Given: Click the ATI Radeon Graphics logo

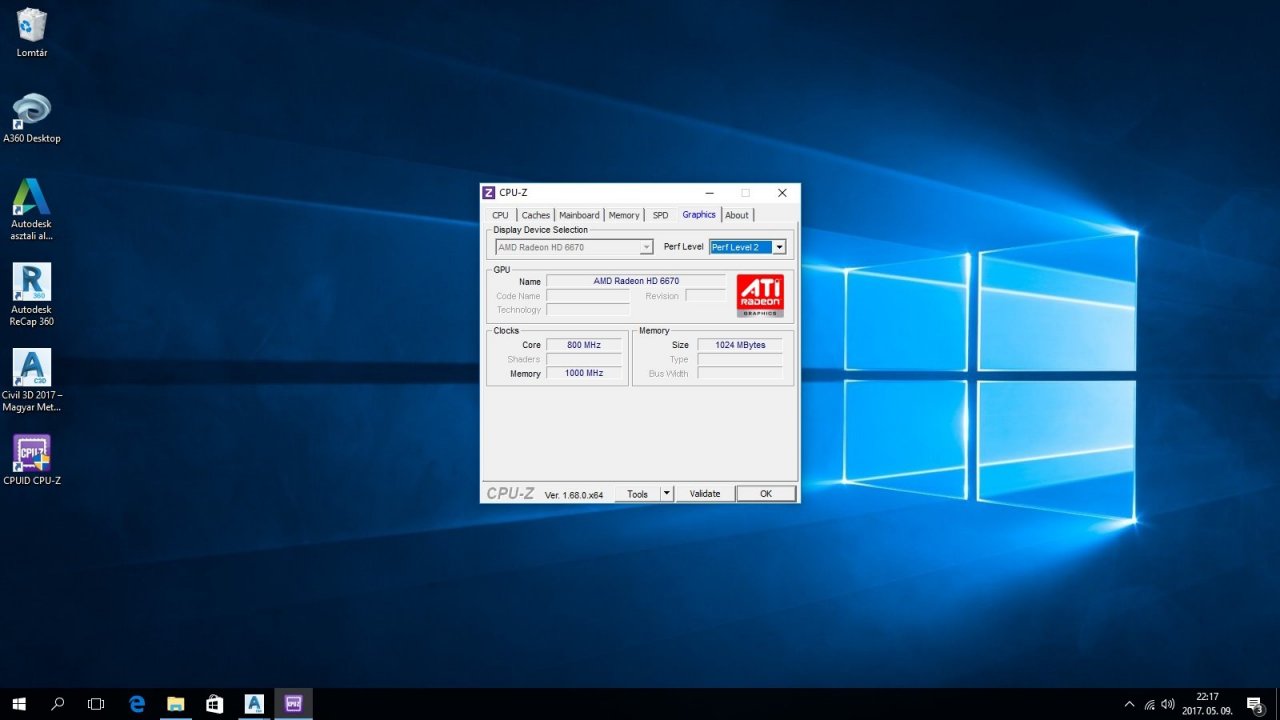Looking at the screenshot, I should coord(760,296).
